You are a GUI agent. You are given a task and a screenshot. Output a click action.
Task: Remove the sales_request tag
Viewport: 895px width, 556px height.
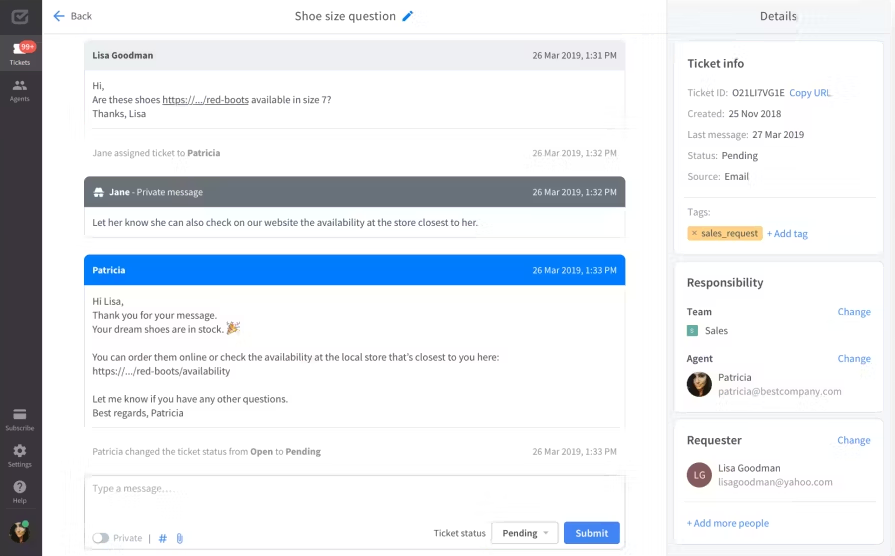click(x=694, y=233)
